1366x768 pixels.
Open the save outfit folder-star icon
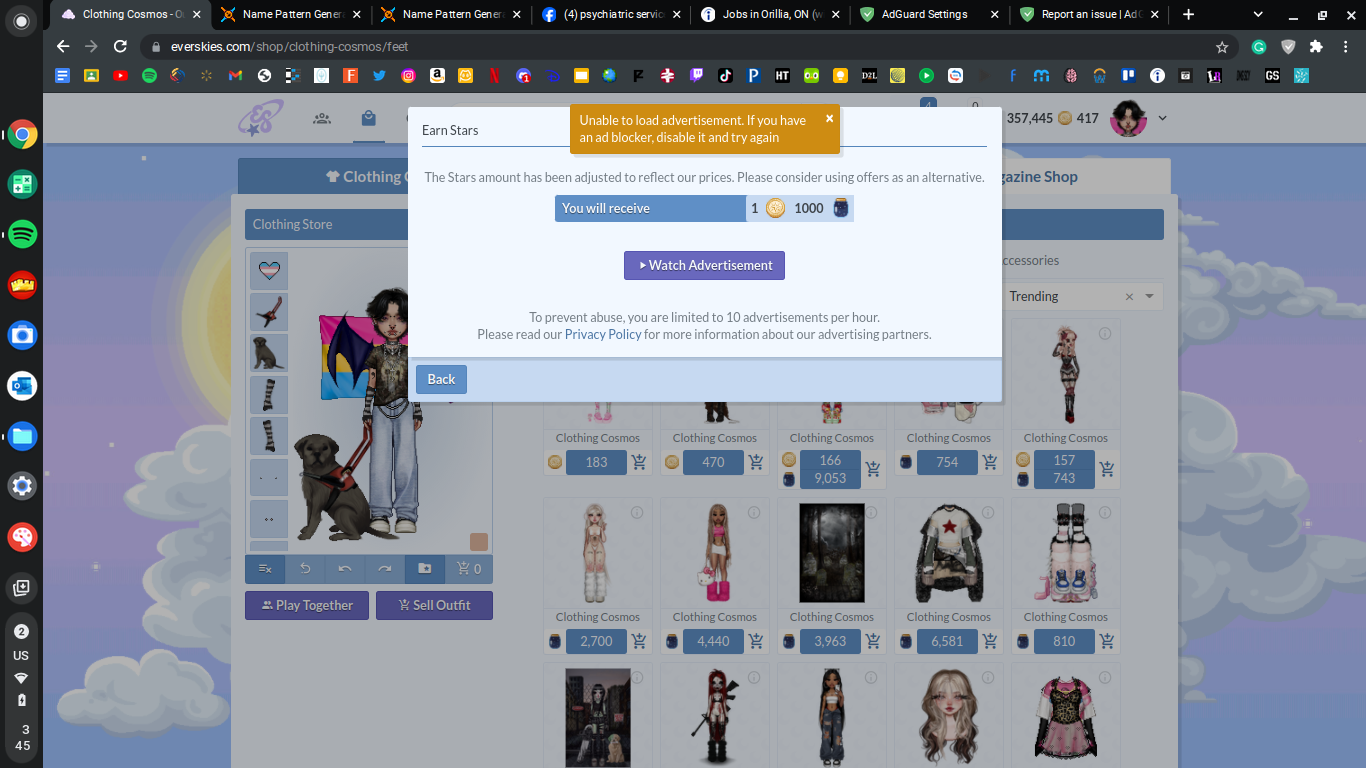(425, 568)
